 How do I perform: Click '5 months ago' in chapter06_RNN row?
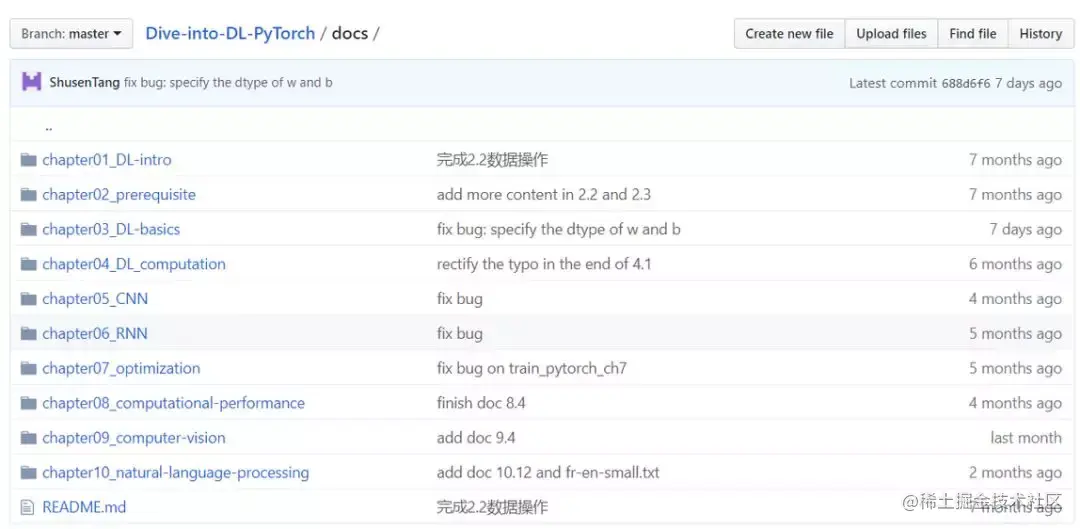tap(1015, 333)
